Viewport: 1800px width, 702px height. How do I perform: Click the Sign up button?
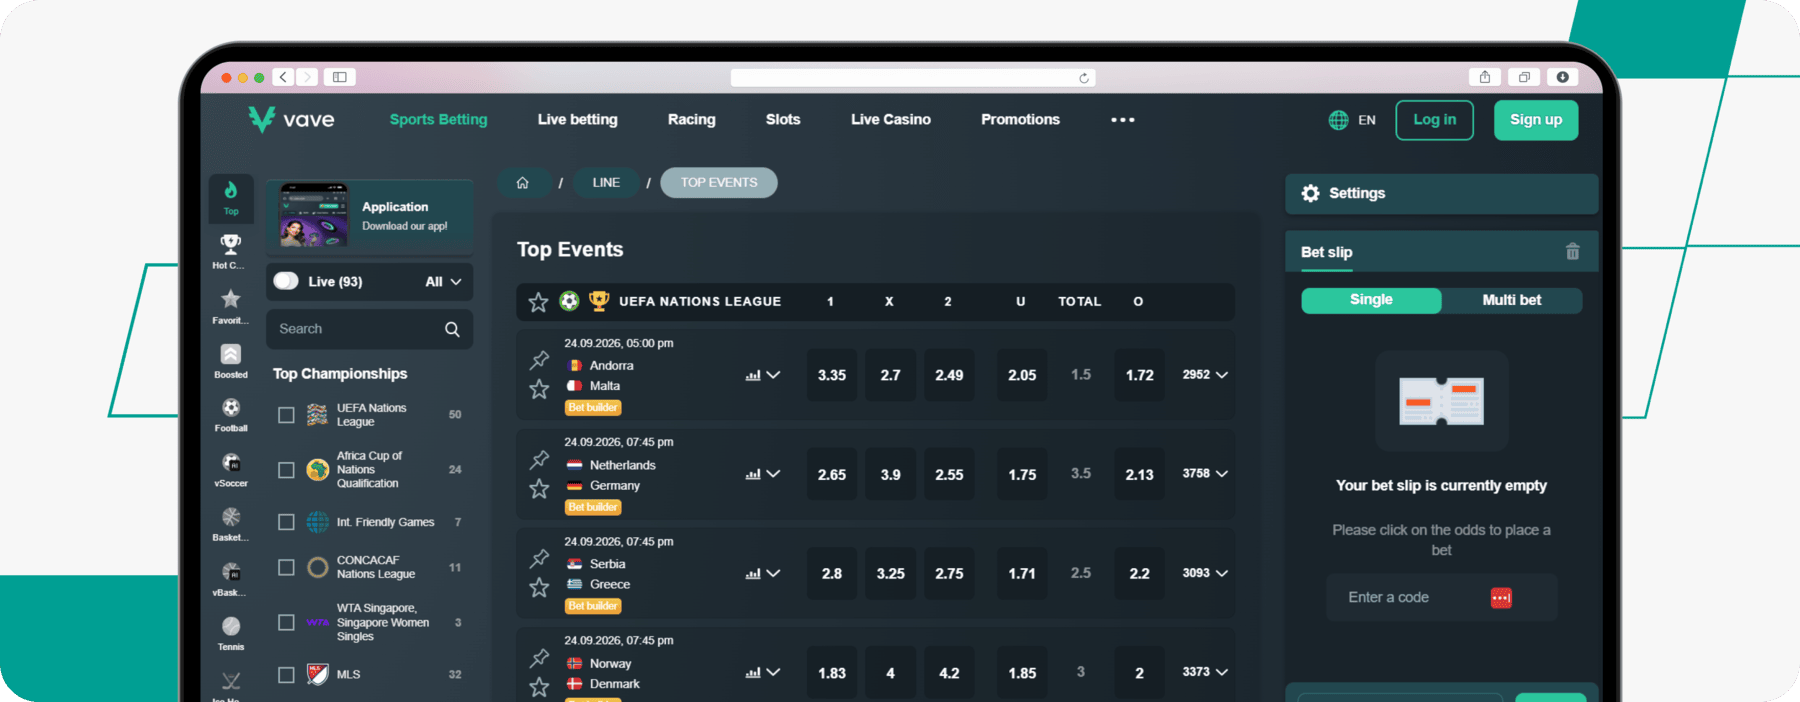pyautogui.click(x=1536, y=120)
